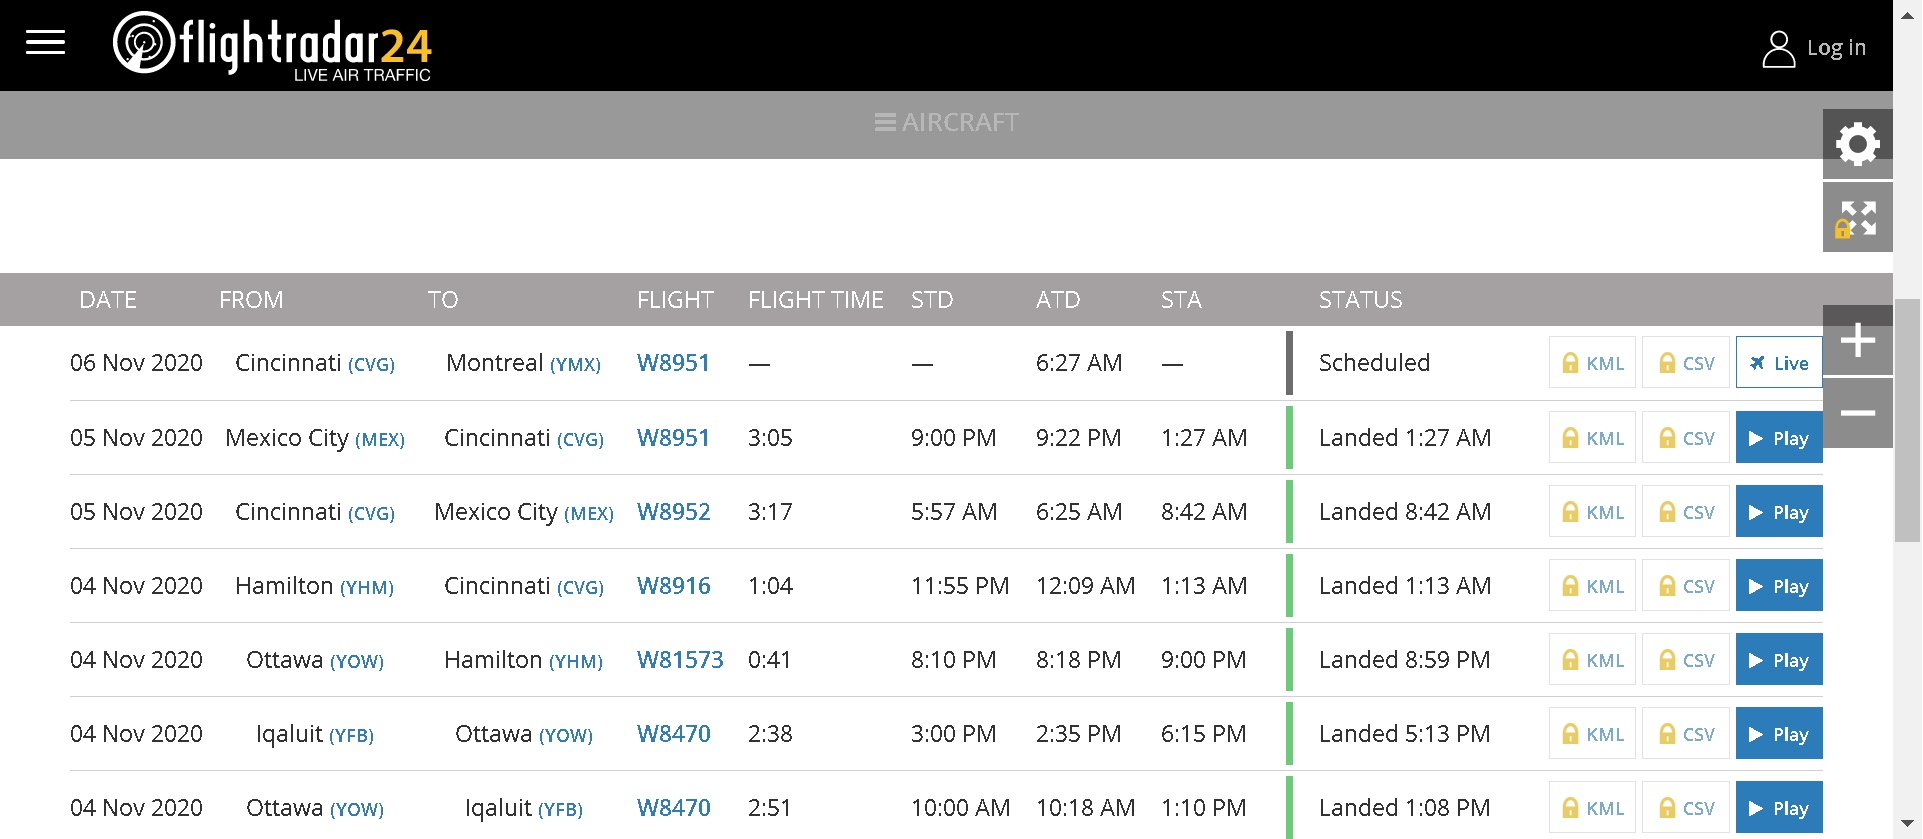Open flight W8916 link
This screenshot has height=839, width=1923.
(673, 586)
